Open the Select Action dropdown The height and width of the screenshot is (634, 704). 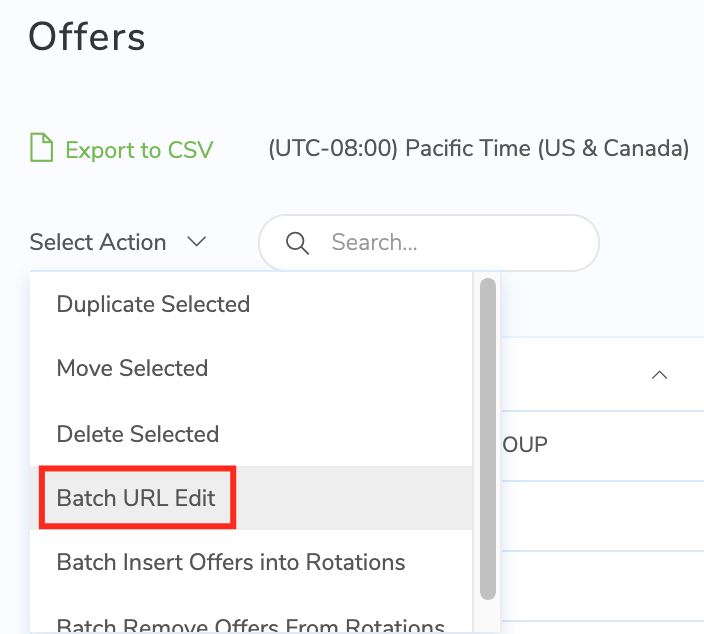tap(118, 242)
